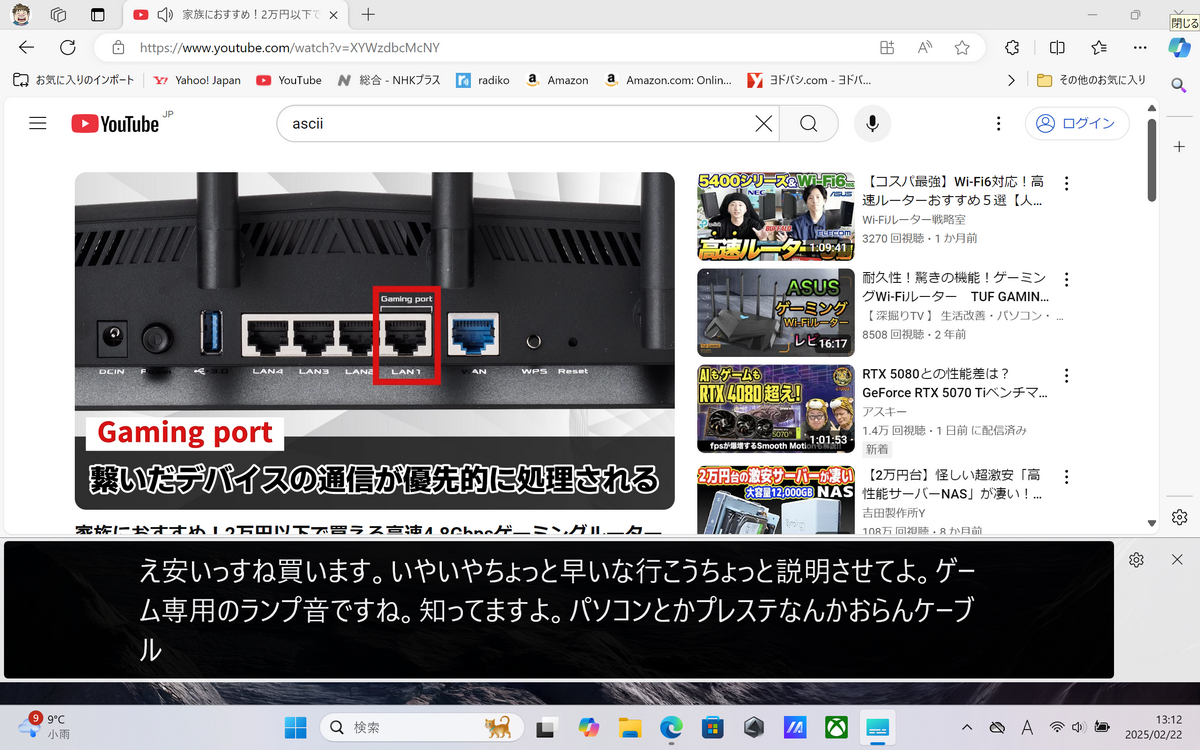1200x750 pixels.
Task: Open the Amazon.com: Online bookmark
Action: 668,80
